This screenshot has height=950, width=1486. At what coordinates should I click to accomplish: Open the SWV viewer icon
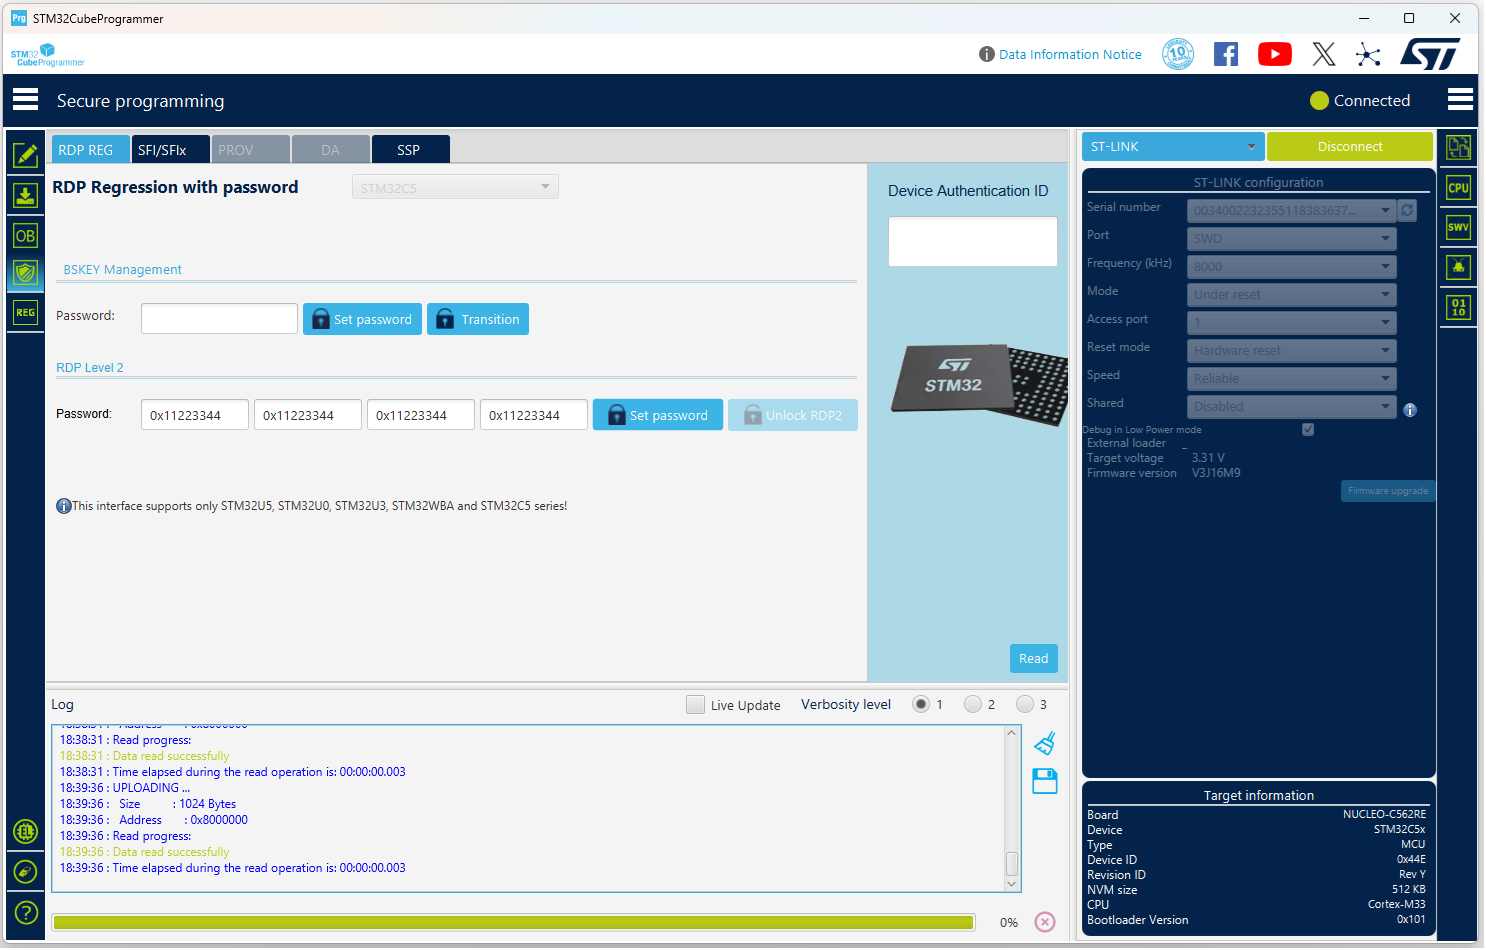[x=1459, y=228]
